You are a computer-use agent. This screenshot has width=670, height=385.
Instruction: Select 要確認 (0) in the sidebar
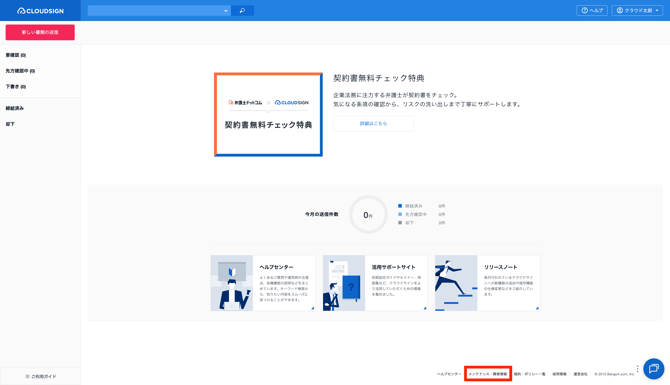[16, 55]
